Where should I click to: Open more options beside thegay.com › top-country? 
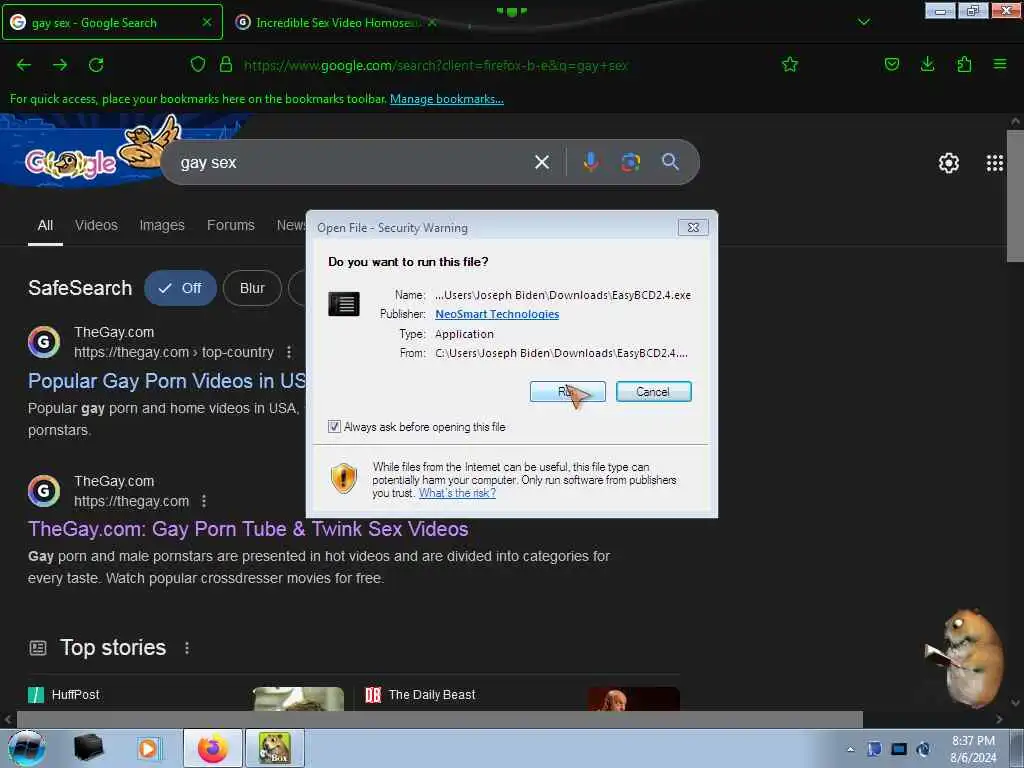289,352
